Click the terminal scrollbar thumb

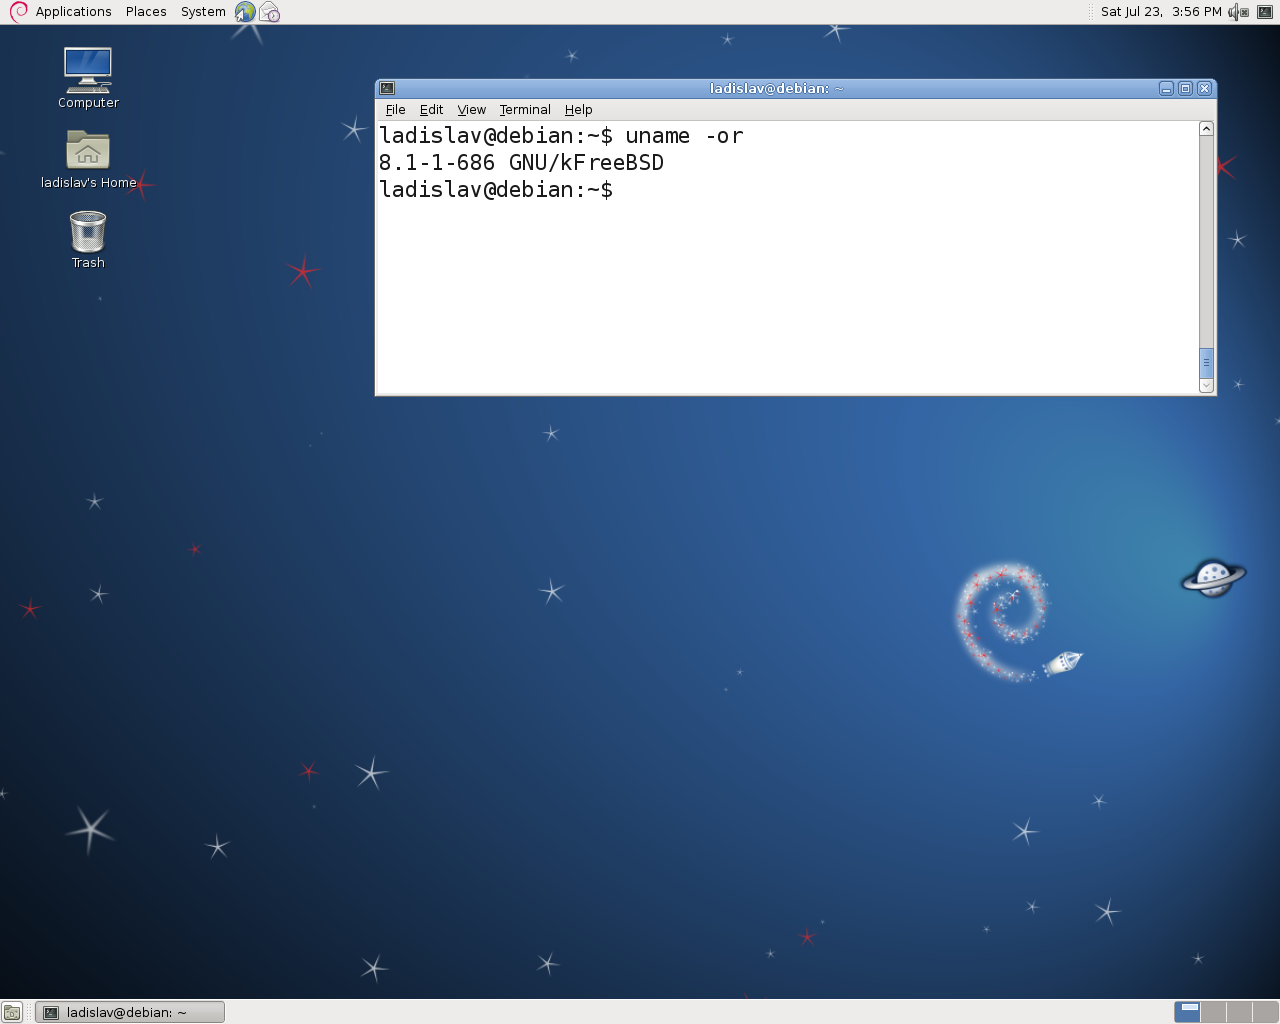[x=1206, y=362]
